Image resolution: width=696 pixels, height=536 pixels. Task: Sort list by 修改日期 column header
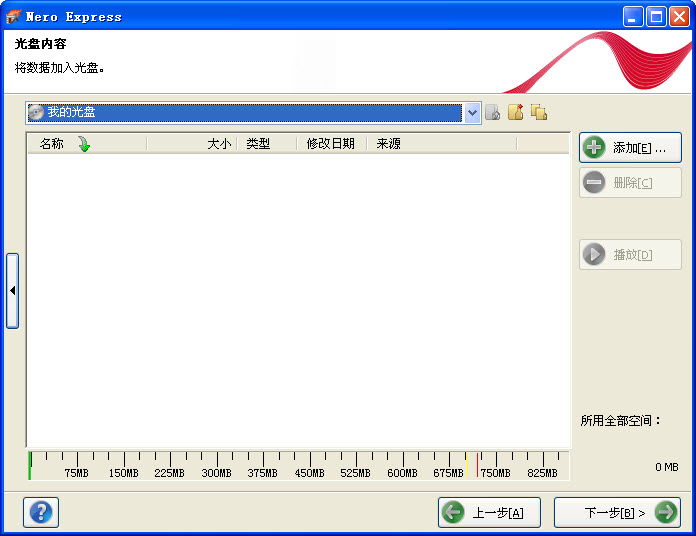point(332,144)
